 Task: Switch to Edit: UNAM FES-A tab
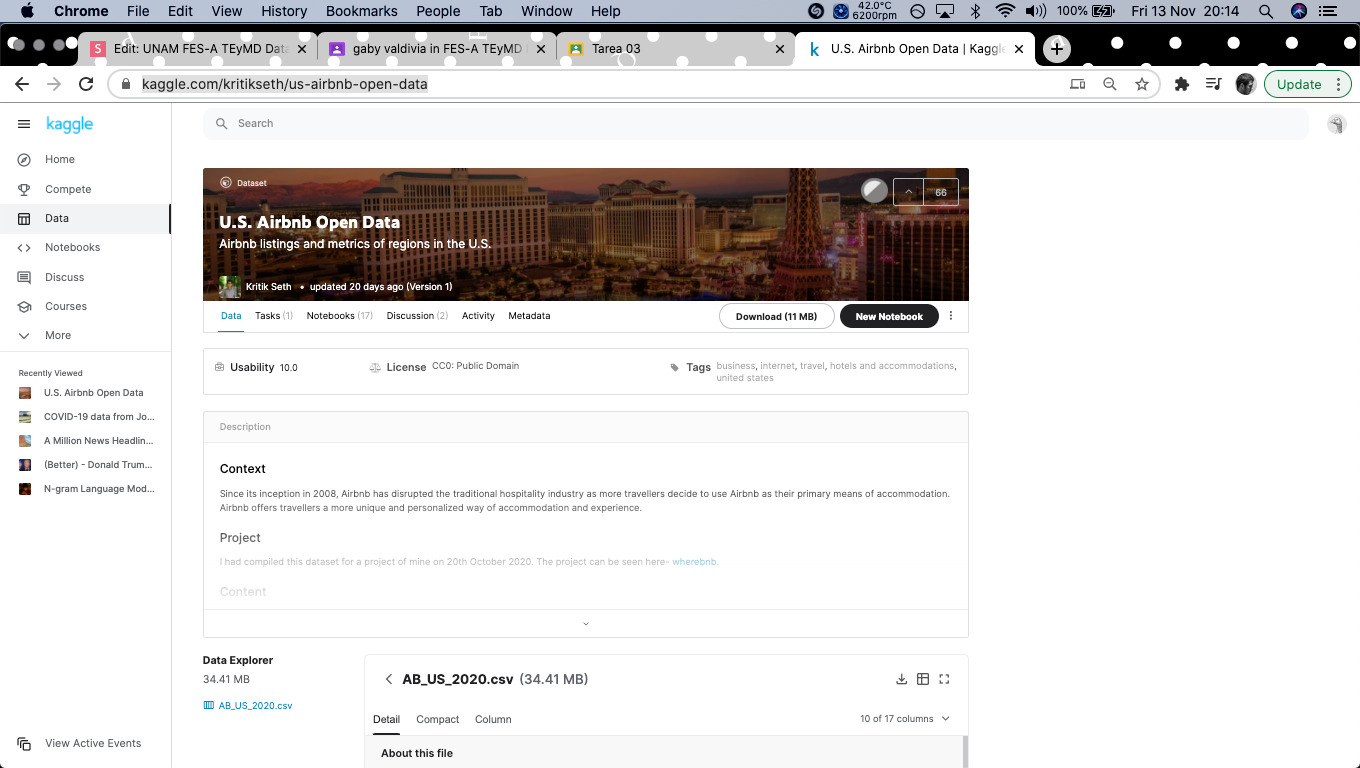coord(199,48)
